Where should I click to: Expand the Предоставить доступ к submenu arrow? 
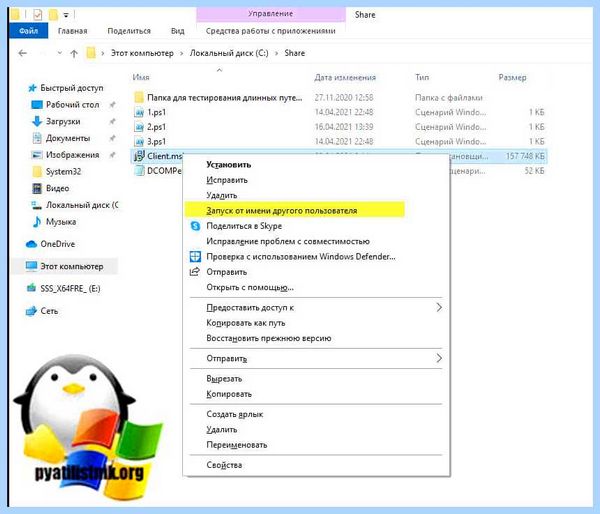coord(439,307)
